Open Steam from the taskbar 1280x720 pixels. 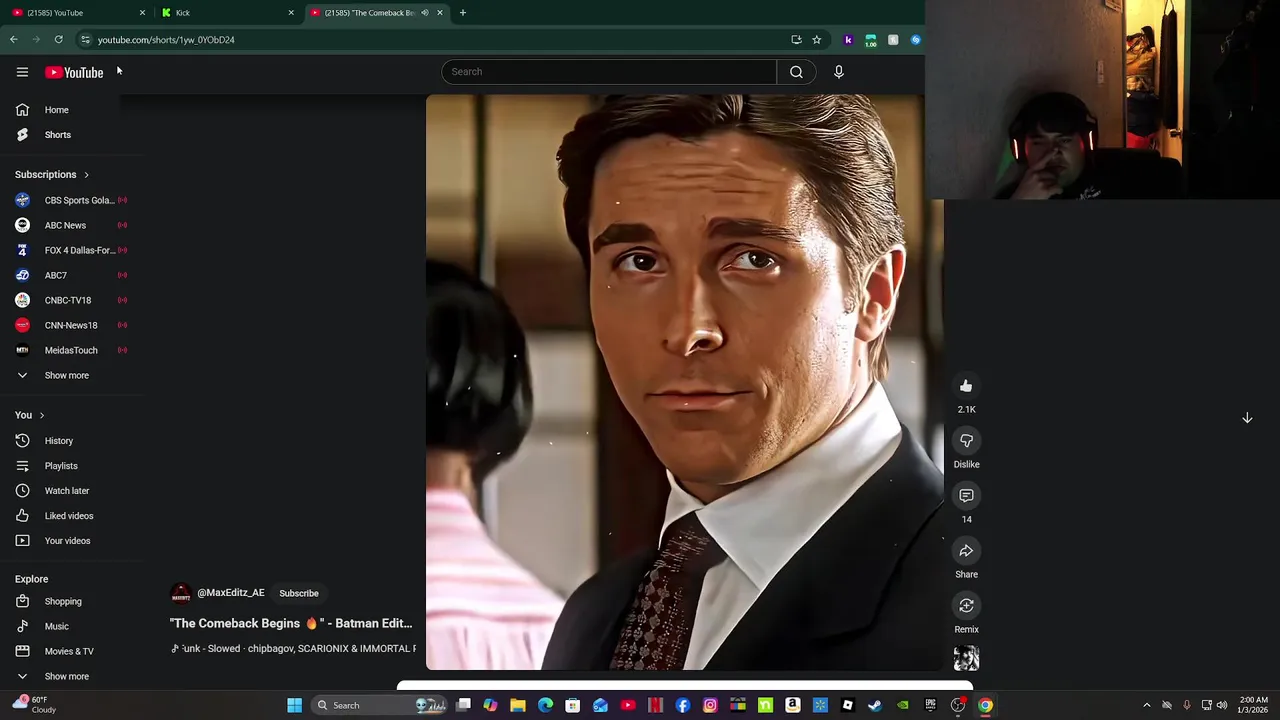click(875, 706)
